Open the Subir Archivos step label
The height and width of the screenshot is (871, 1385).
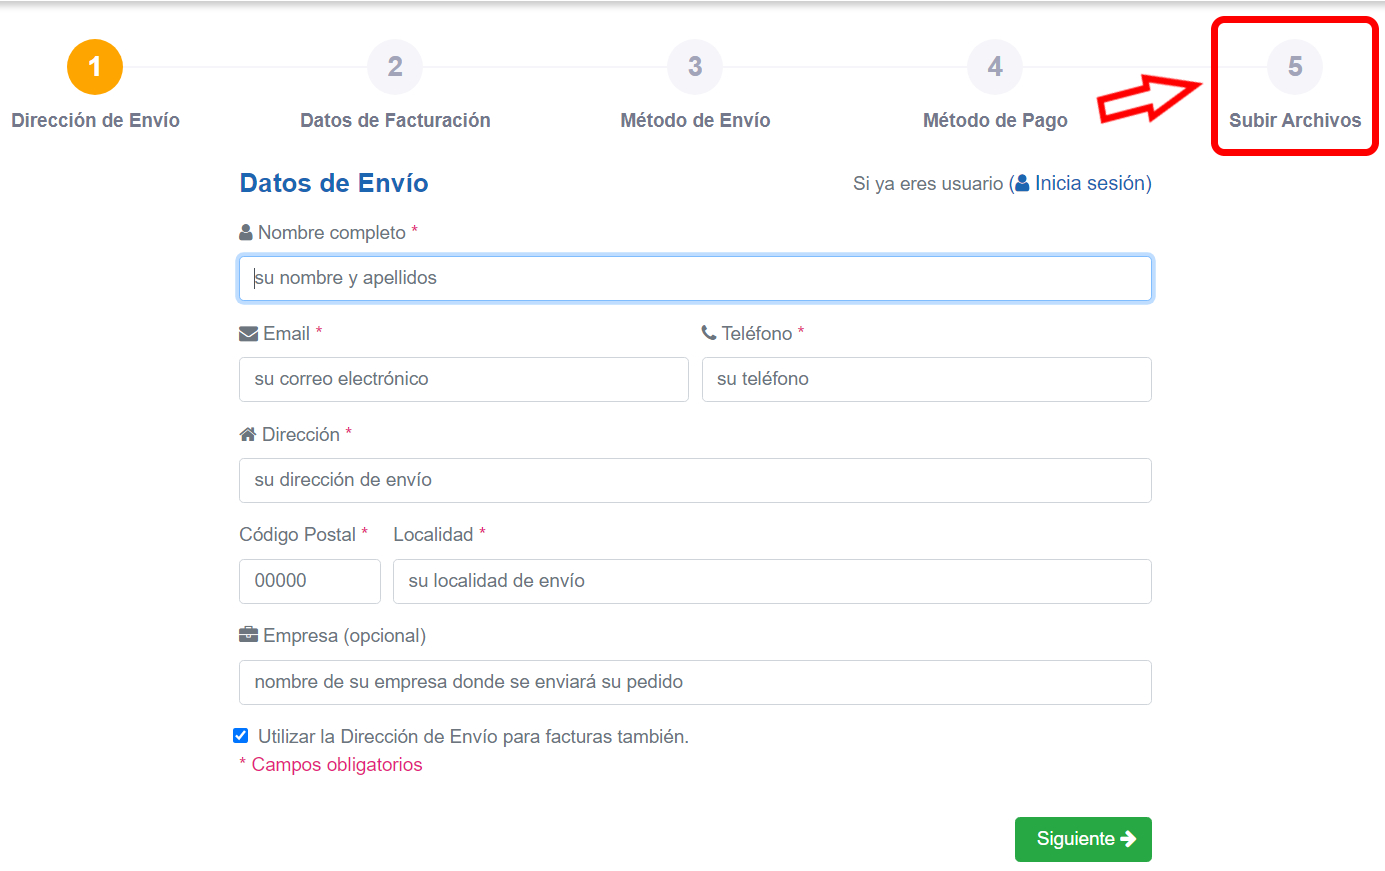[1295, 120]
